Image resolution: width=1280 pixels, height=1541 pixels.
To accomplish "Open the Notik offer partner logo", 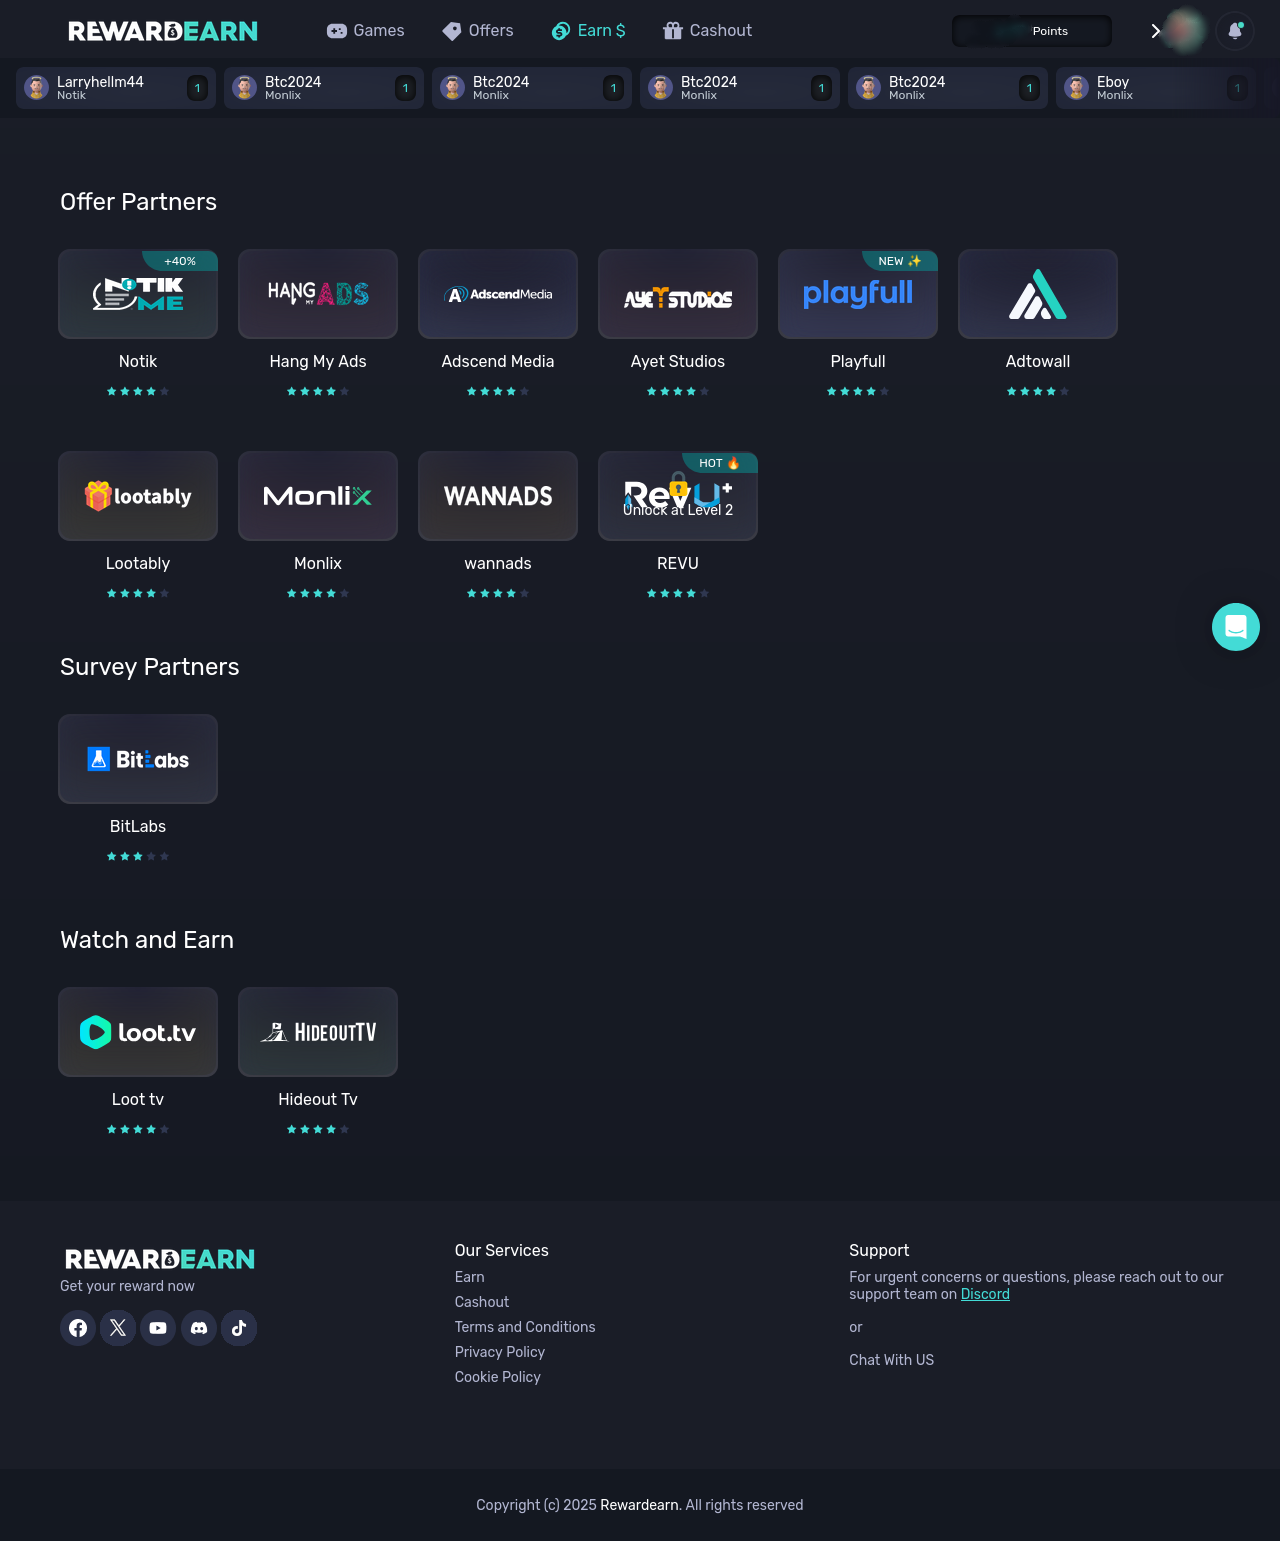I will pos(138,294).
